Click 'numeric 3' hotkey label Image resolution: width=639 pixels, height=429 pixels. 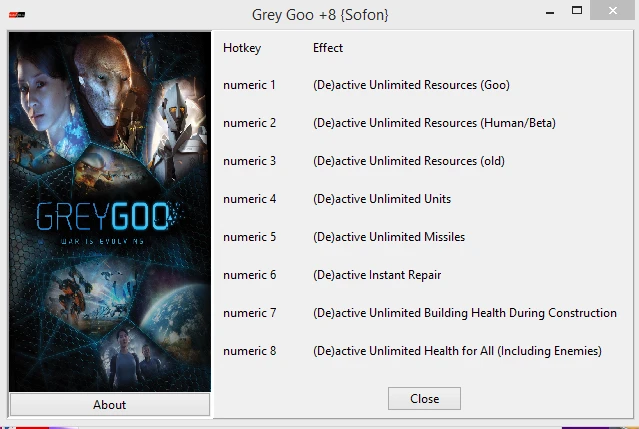[249, 161]
